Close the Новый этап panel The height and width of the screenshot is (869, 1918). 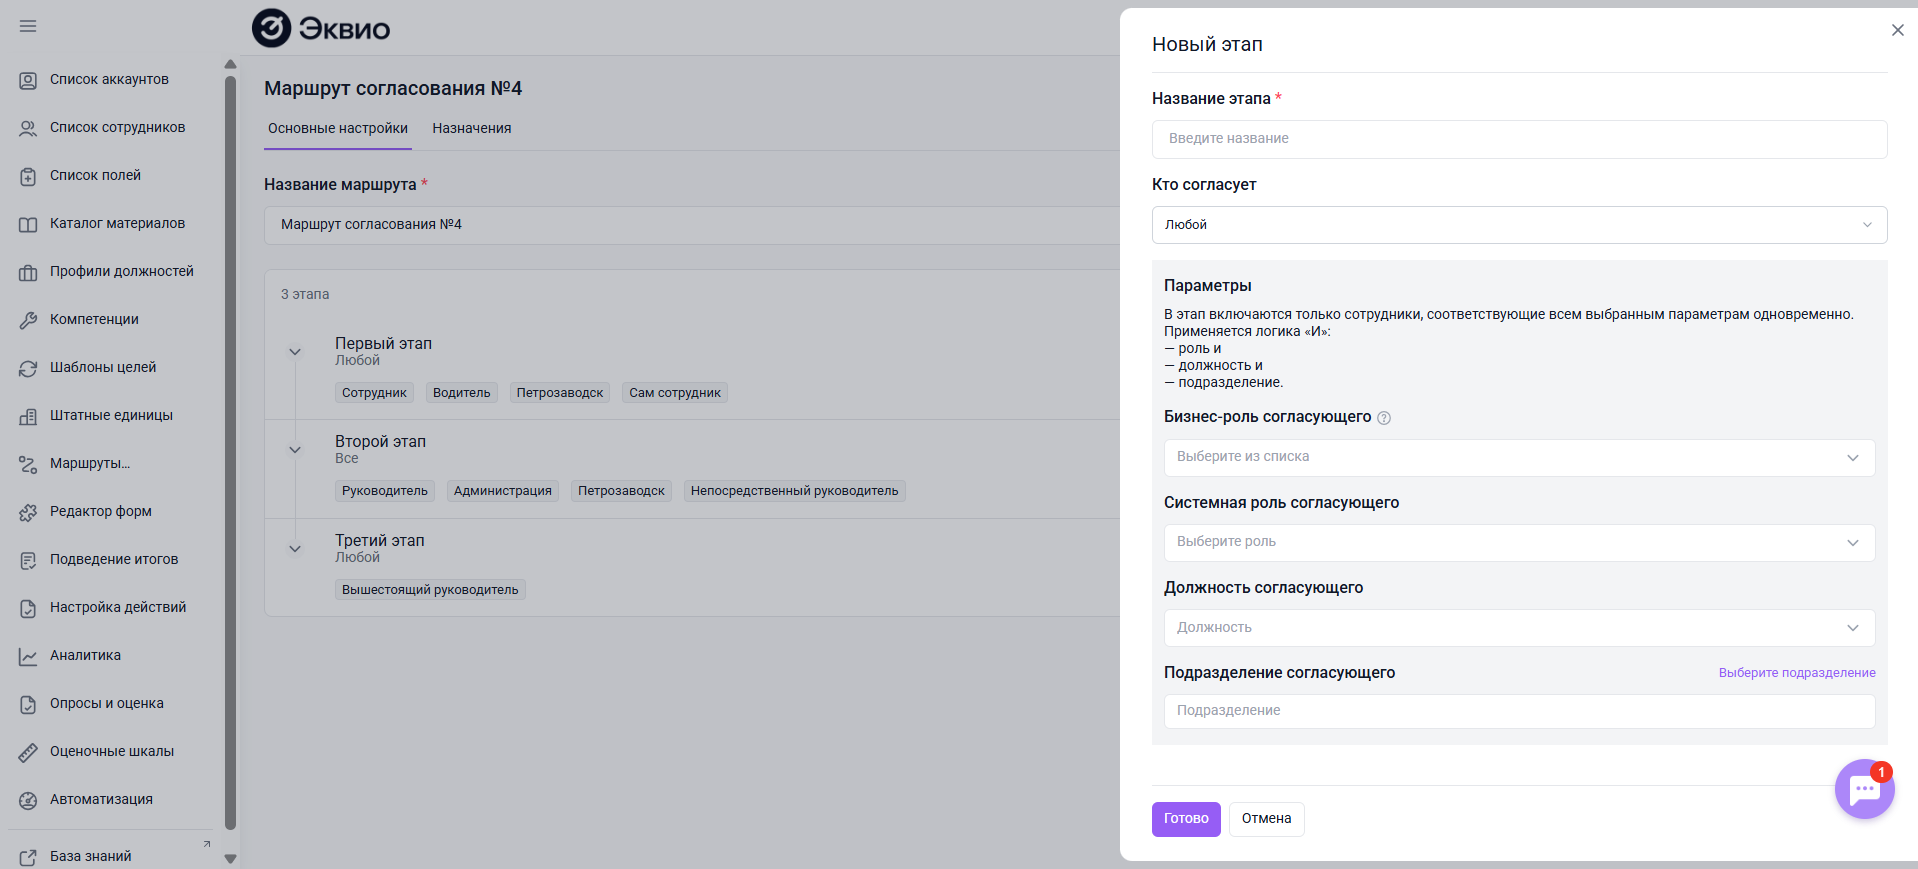[x=1897, y=30]
